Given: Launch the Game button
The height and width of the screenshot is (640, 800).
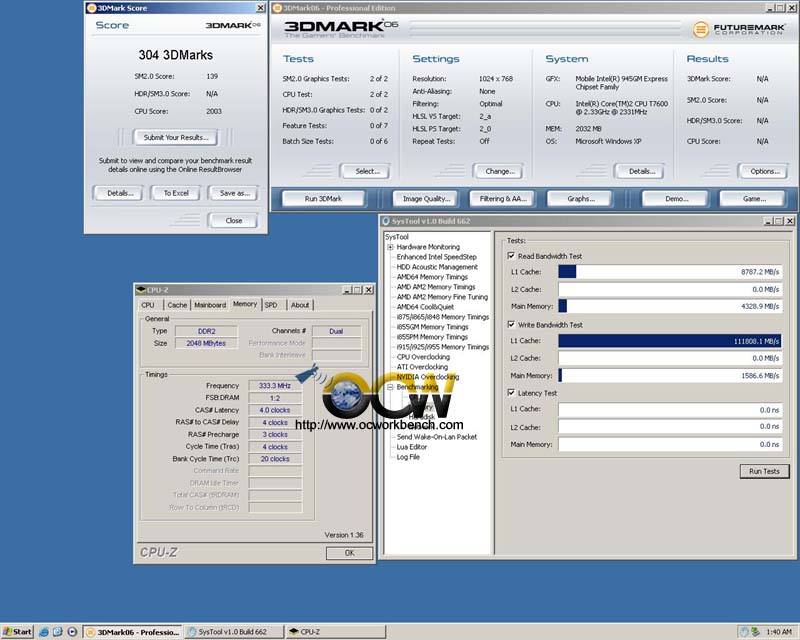Looking at the screenshot, I should [752, 199].
